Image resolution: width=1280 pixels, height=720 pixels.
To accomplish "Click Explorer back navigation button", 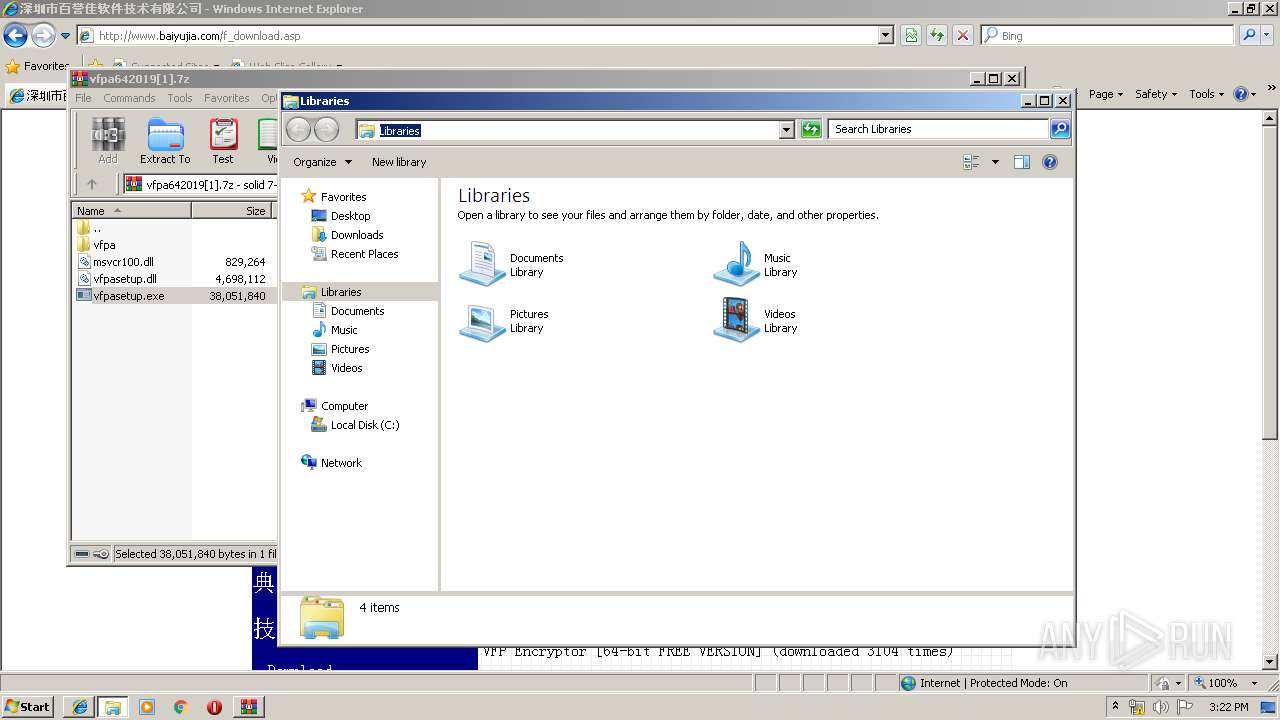I will (299, 129).
